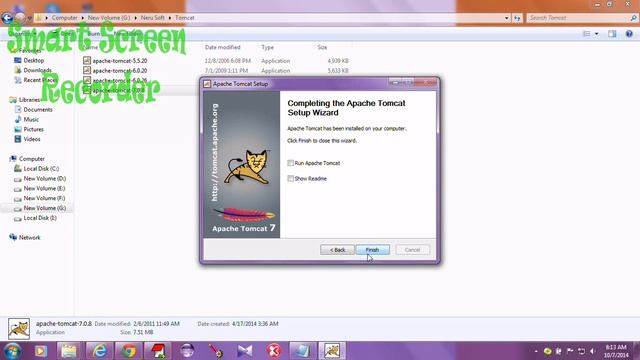Tick the Show Readme checkbox
The height and width of the screenshot is (360, 640).
[291, 178]
